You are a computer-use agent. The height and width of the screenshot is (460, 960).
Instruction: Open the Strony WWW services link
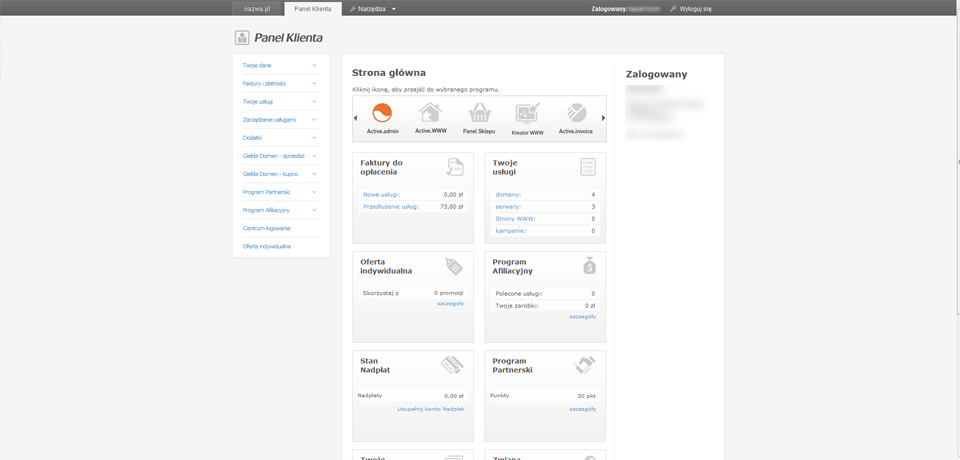tap(515, 219)
